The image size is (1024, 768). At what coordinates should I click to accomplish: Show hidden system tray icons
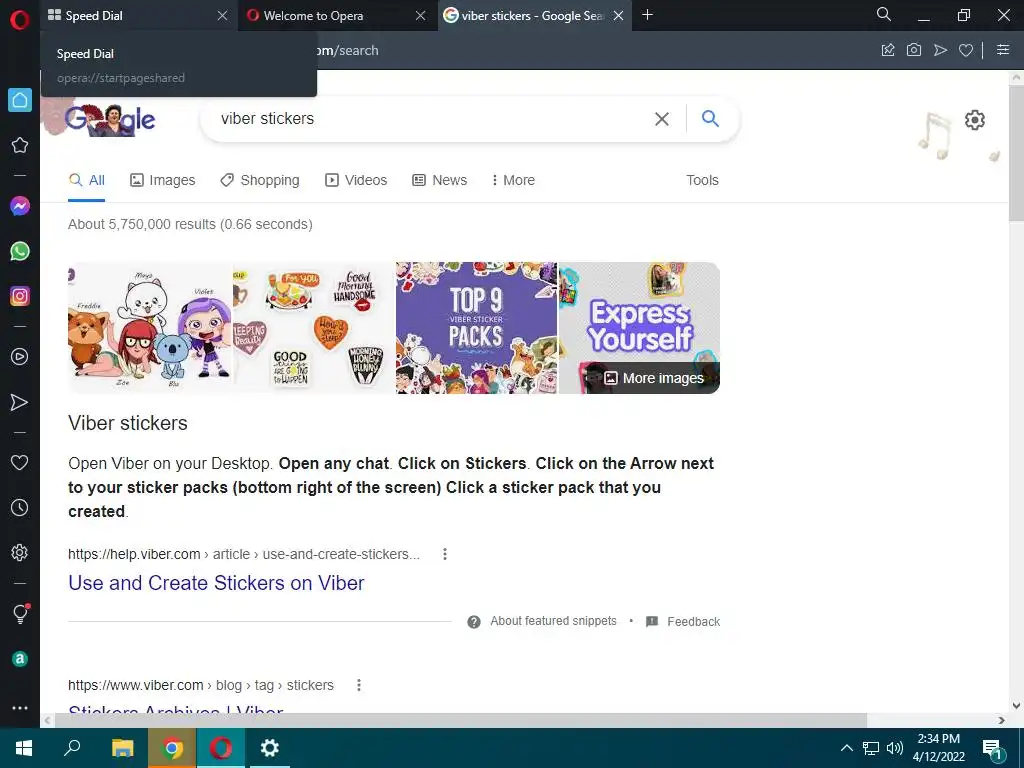[x=846, y=748]
